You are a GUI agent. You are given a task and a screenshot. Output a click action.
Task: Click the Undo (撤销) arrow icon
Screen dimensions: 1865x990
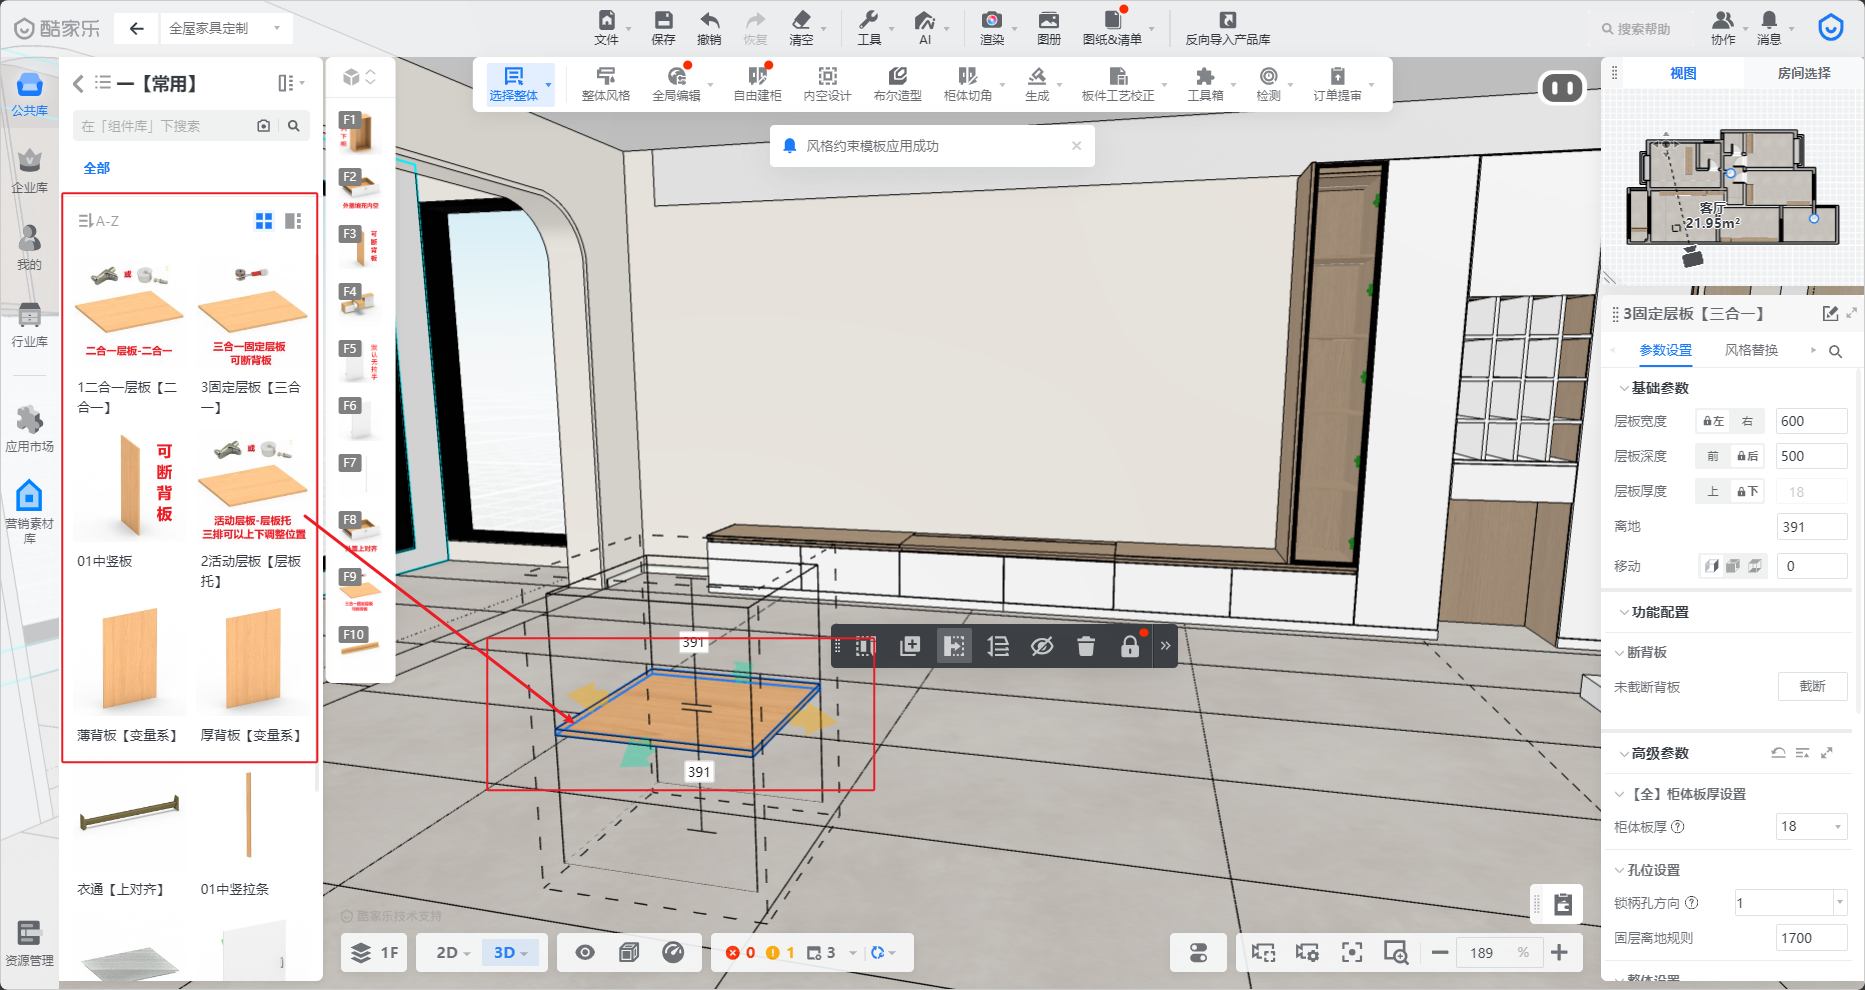(x=709, y=21)
